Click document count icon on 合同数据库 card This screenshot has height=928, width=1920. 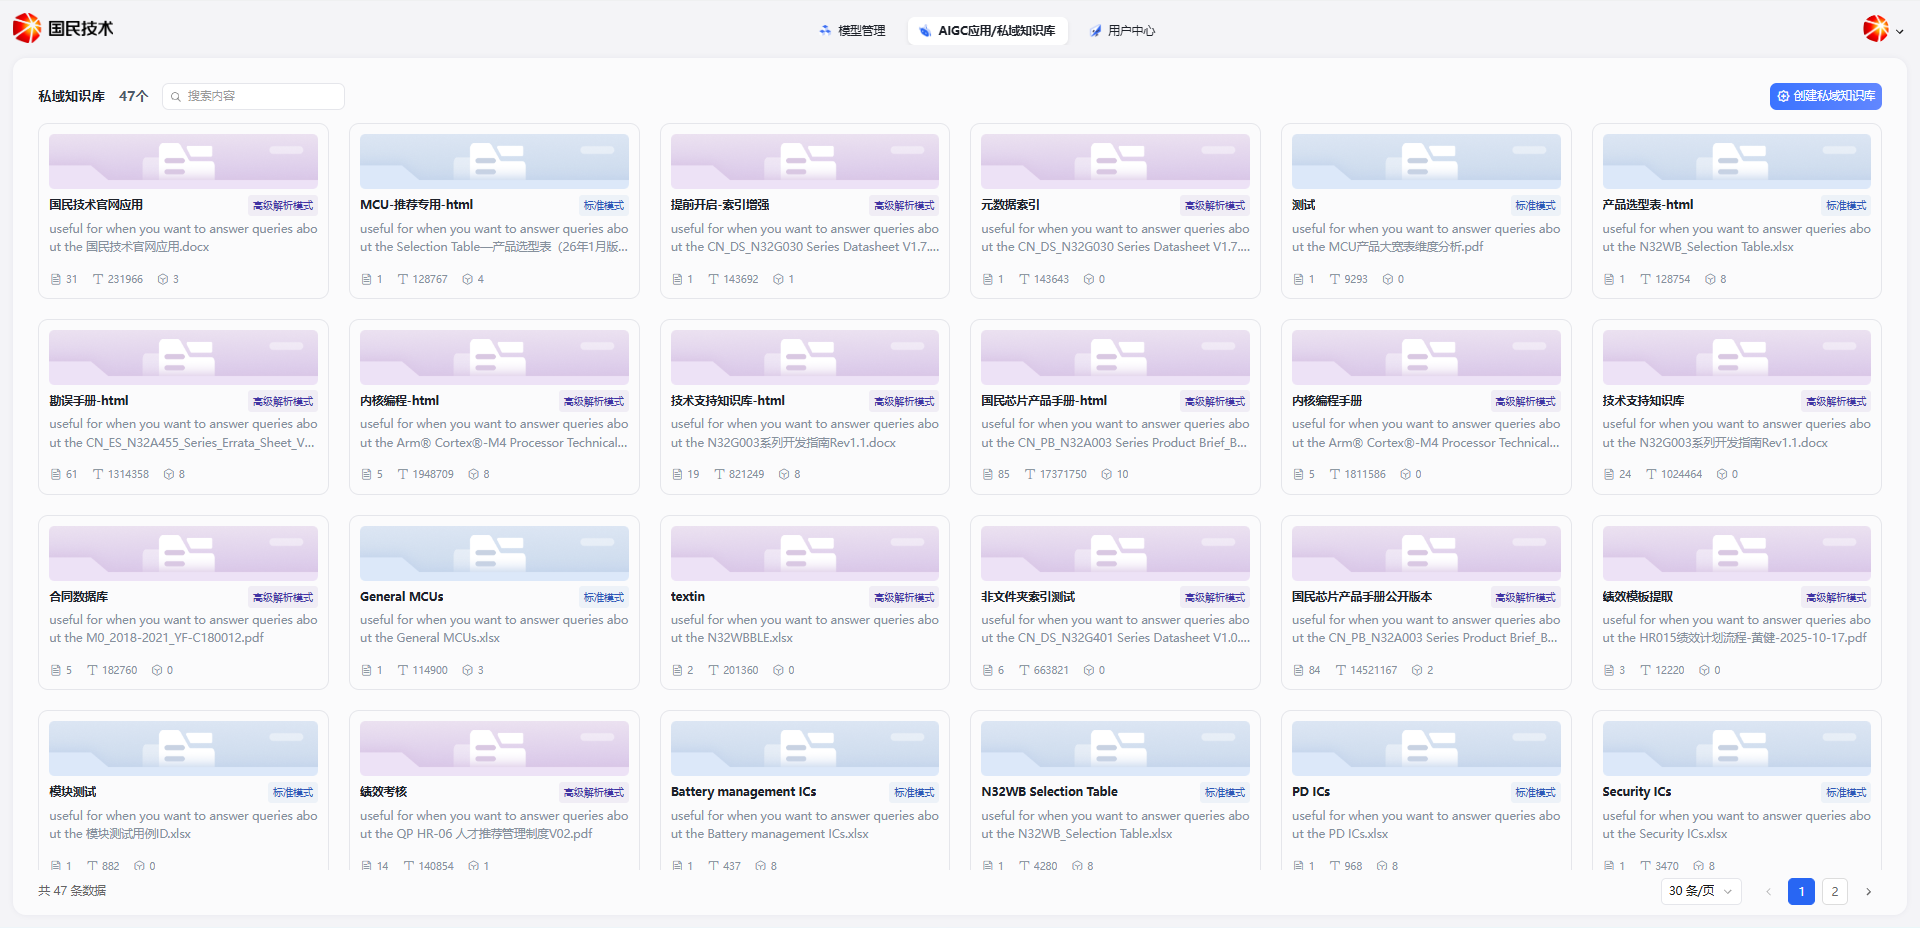[x=56, y=670]
